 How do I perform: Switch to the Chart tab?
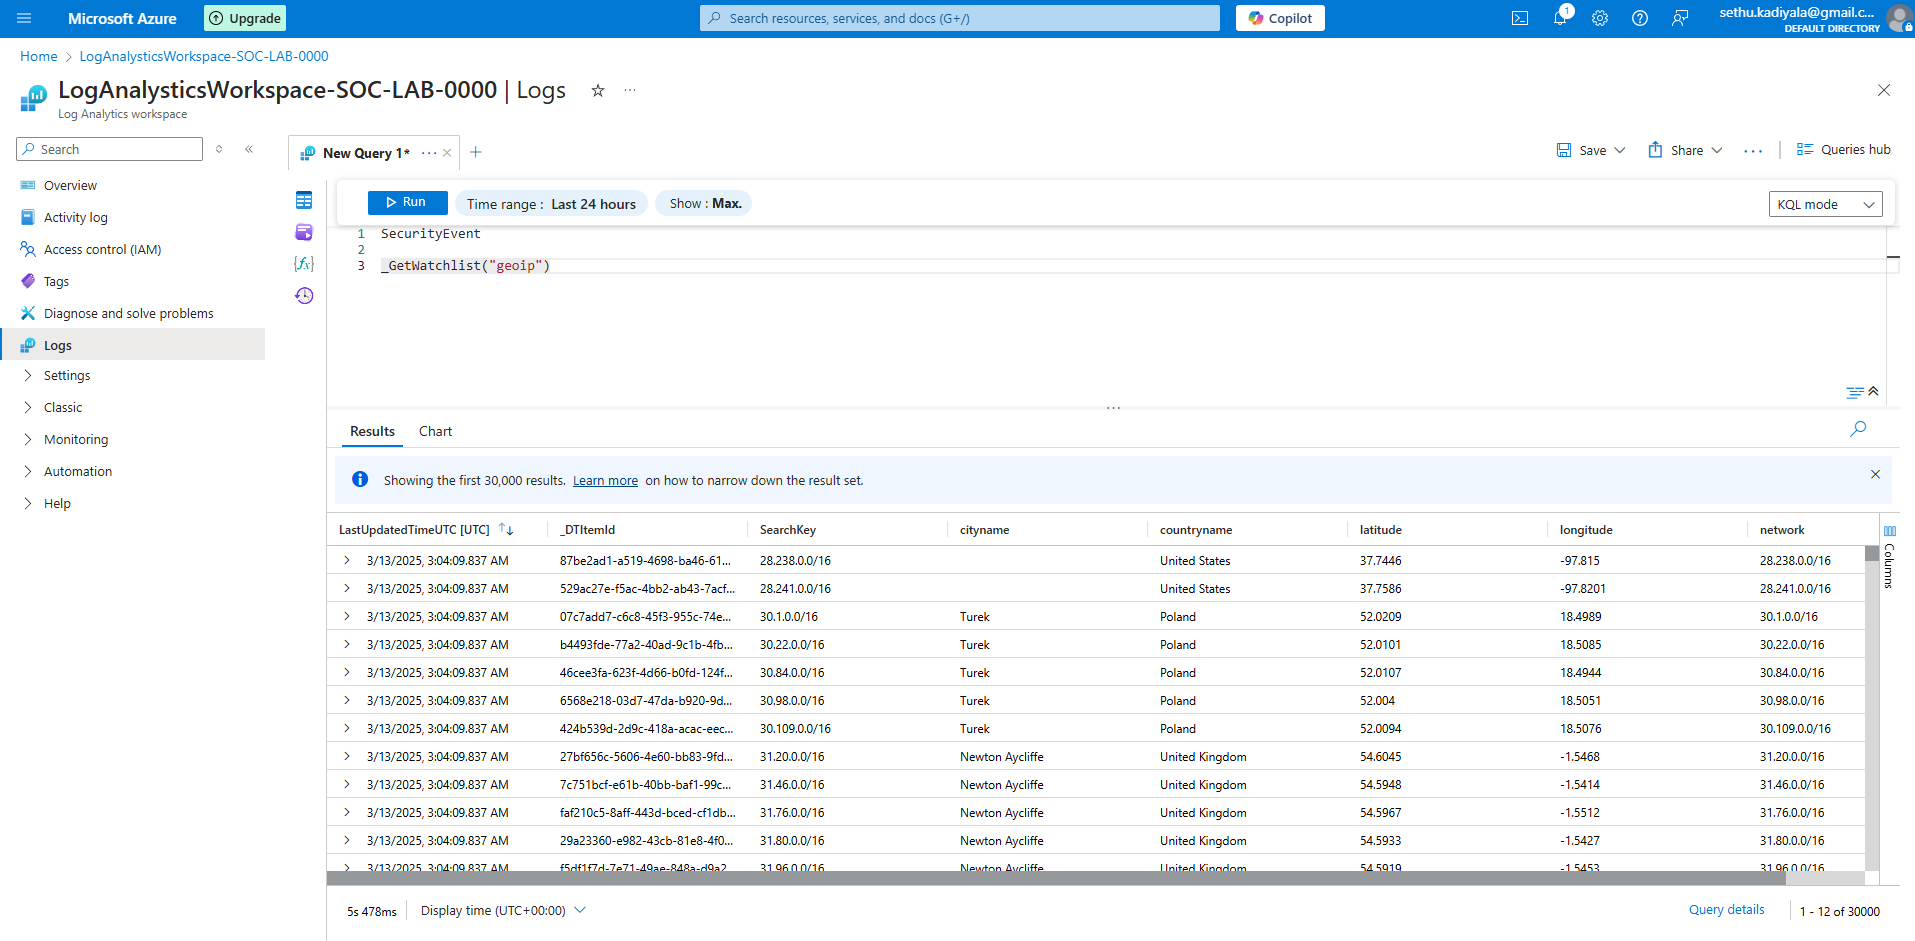(x=435, y=431)
